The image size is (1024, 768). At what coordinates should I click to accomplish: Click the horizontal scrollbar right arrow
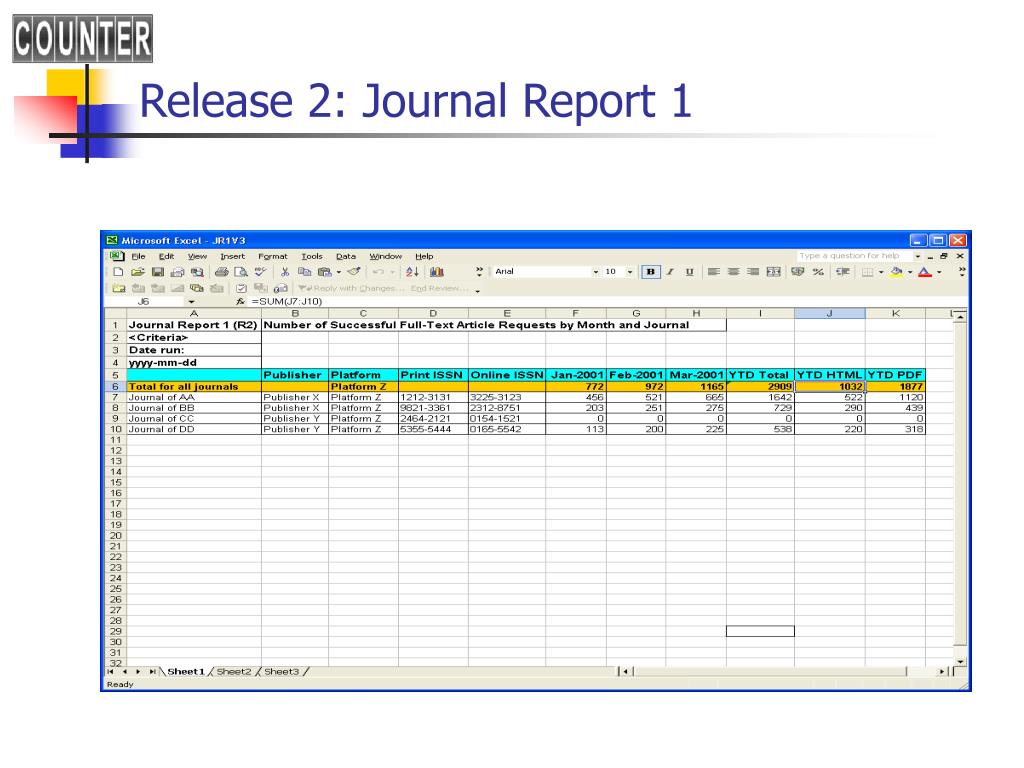(942, 672)
